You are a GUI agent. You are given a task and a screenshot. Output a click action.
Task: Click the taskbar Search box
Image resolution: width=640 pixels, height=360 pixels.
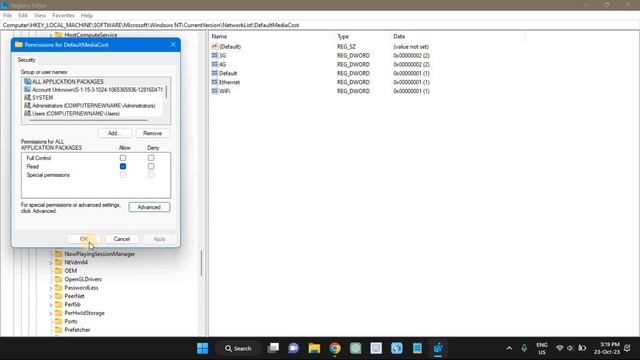coord(238,348)
